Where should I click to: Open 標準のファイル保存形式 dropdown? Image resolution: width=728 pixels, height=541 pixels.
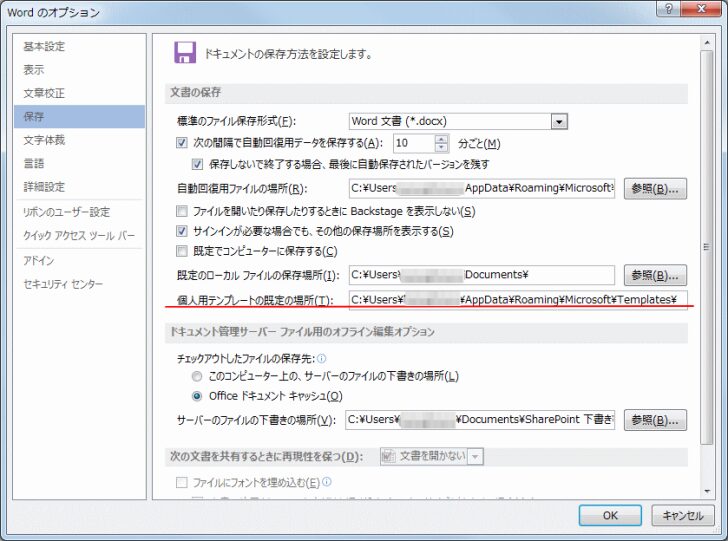tap(559, 121)
